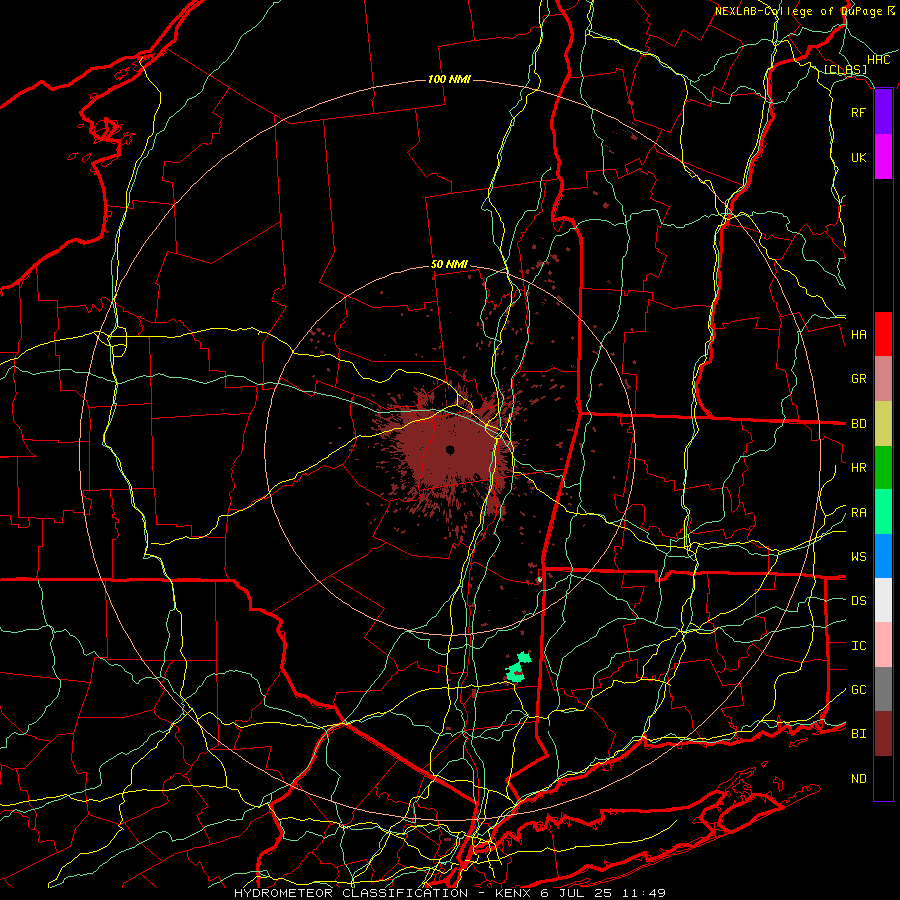Click the RA light green legend swatch

[883, 512]
